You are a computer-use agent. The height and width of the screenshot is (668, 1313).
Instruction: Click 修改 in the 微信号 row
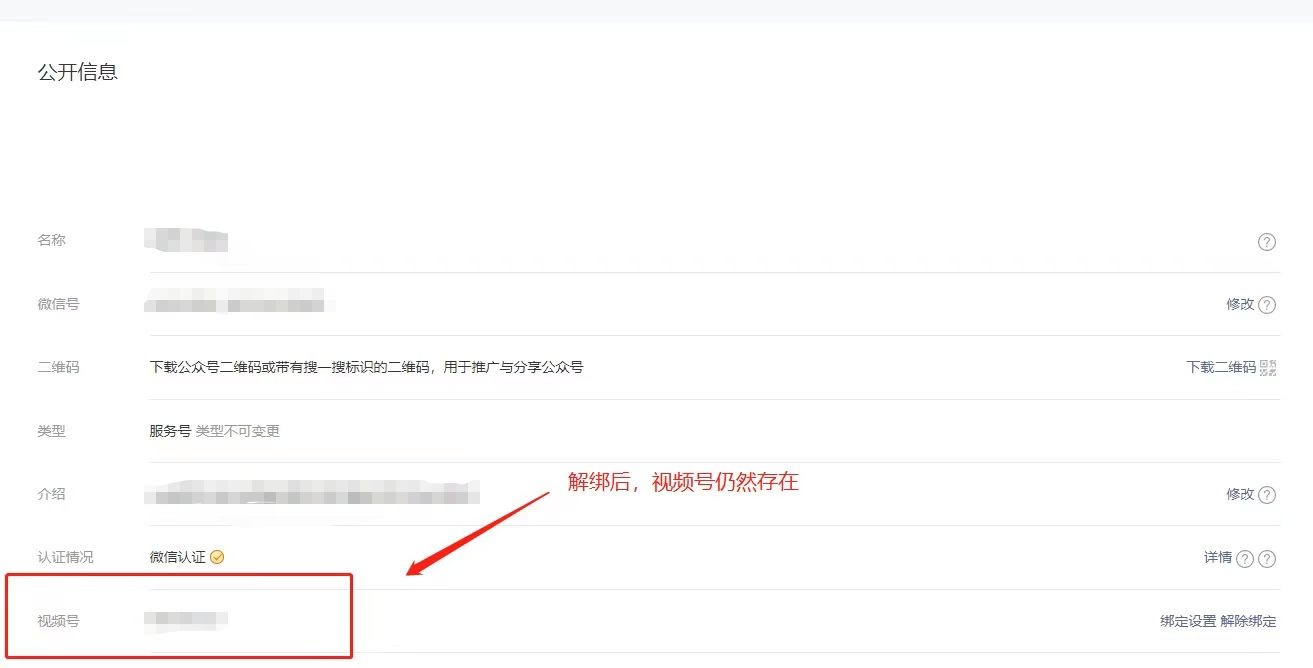tap(1240, 304)
